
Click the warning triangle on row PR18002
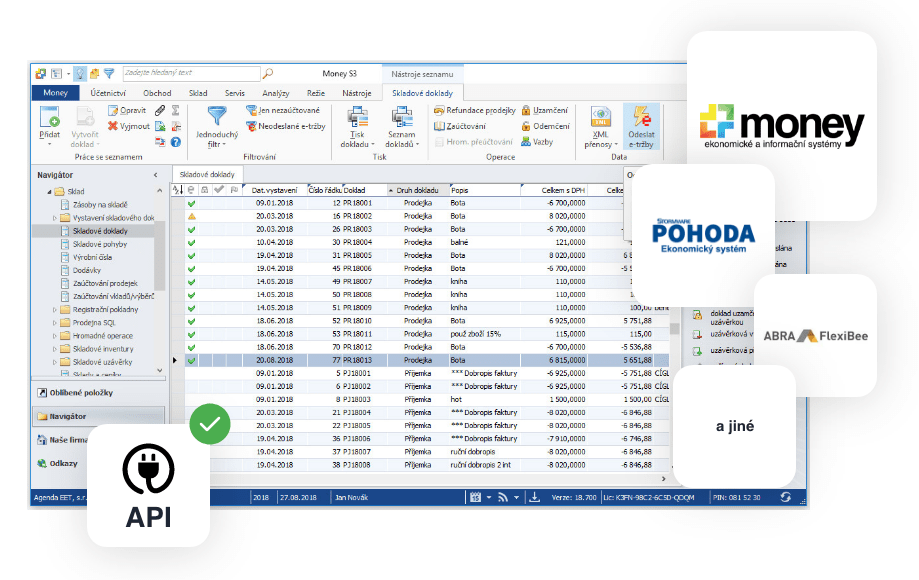point(192,216)
